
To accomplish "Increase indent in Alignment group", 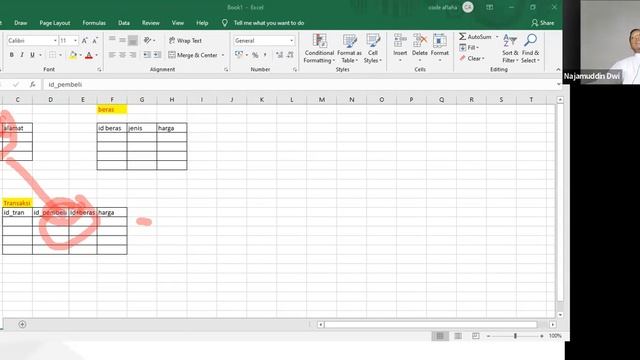I will [157, 55].
